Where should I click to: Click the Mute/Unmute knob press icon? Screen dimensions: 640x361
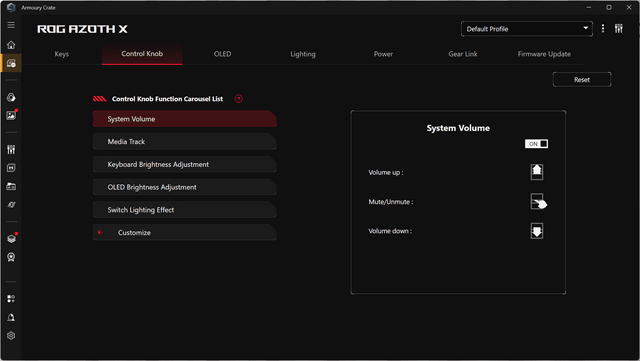tap(538, 202)
